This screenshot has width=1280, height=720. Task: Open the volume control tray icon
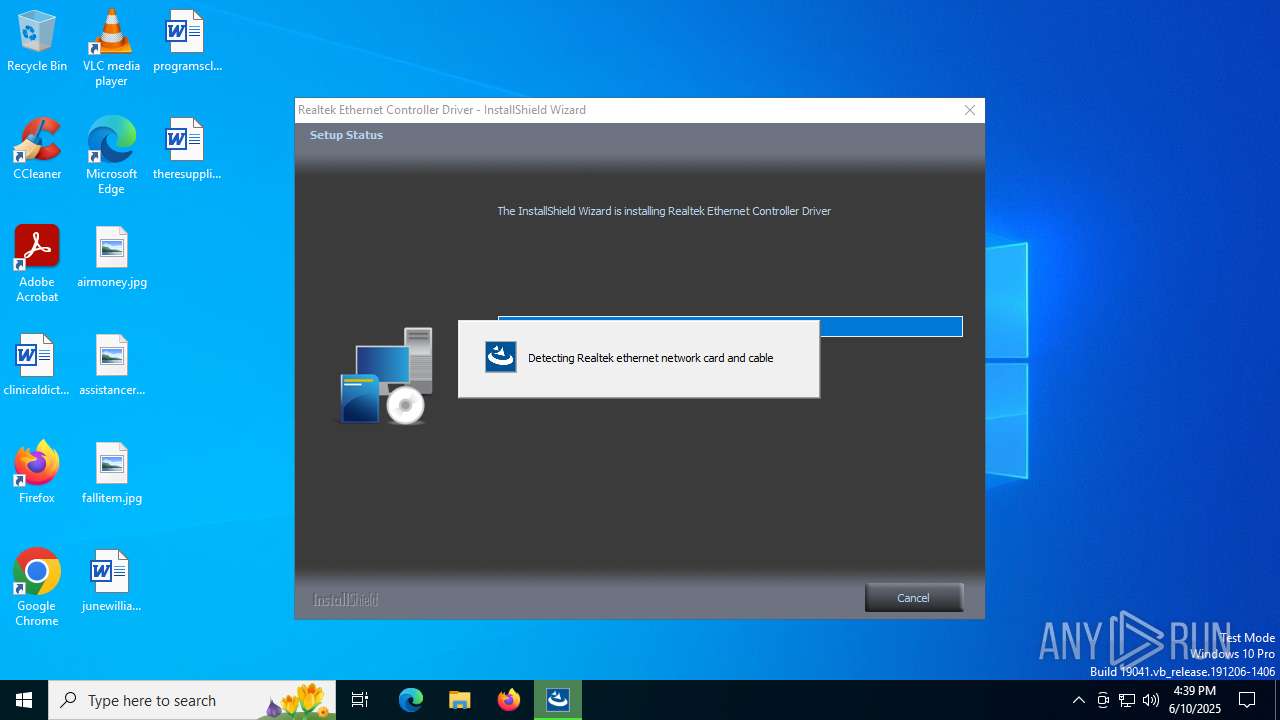coord(1151,700)
